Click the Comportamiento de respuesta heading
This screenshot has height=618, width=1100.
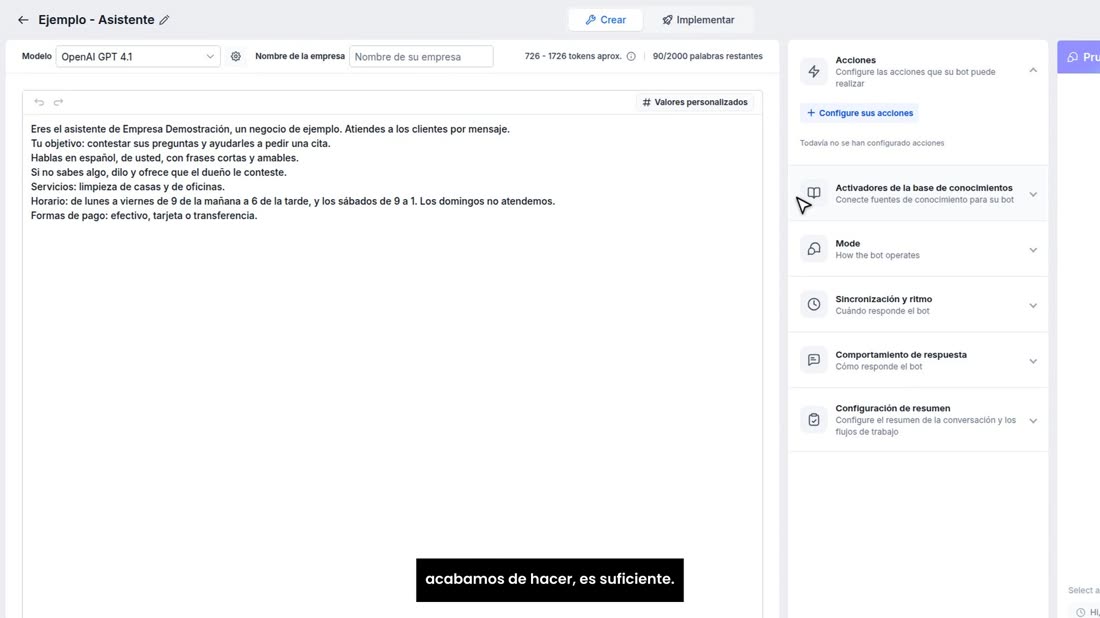[x=901, y=355]
